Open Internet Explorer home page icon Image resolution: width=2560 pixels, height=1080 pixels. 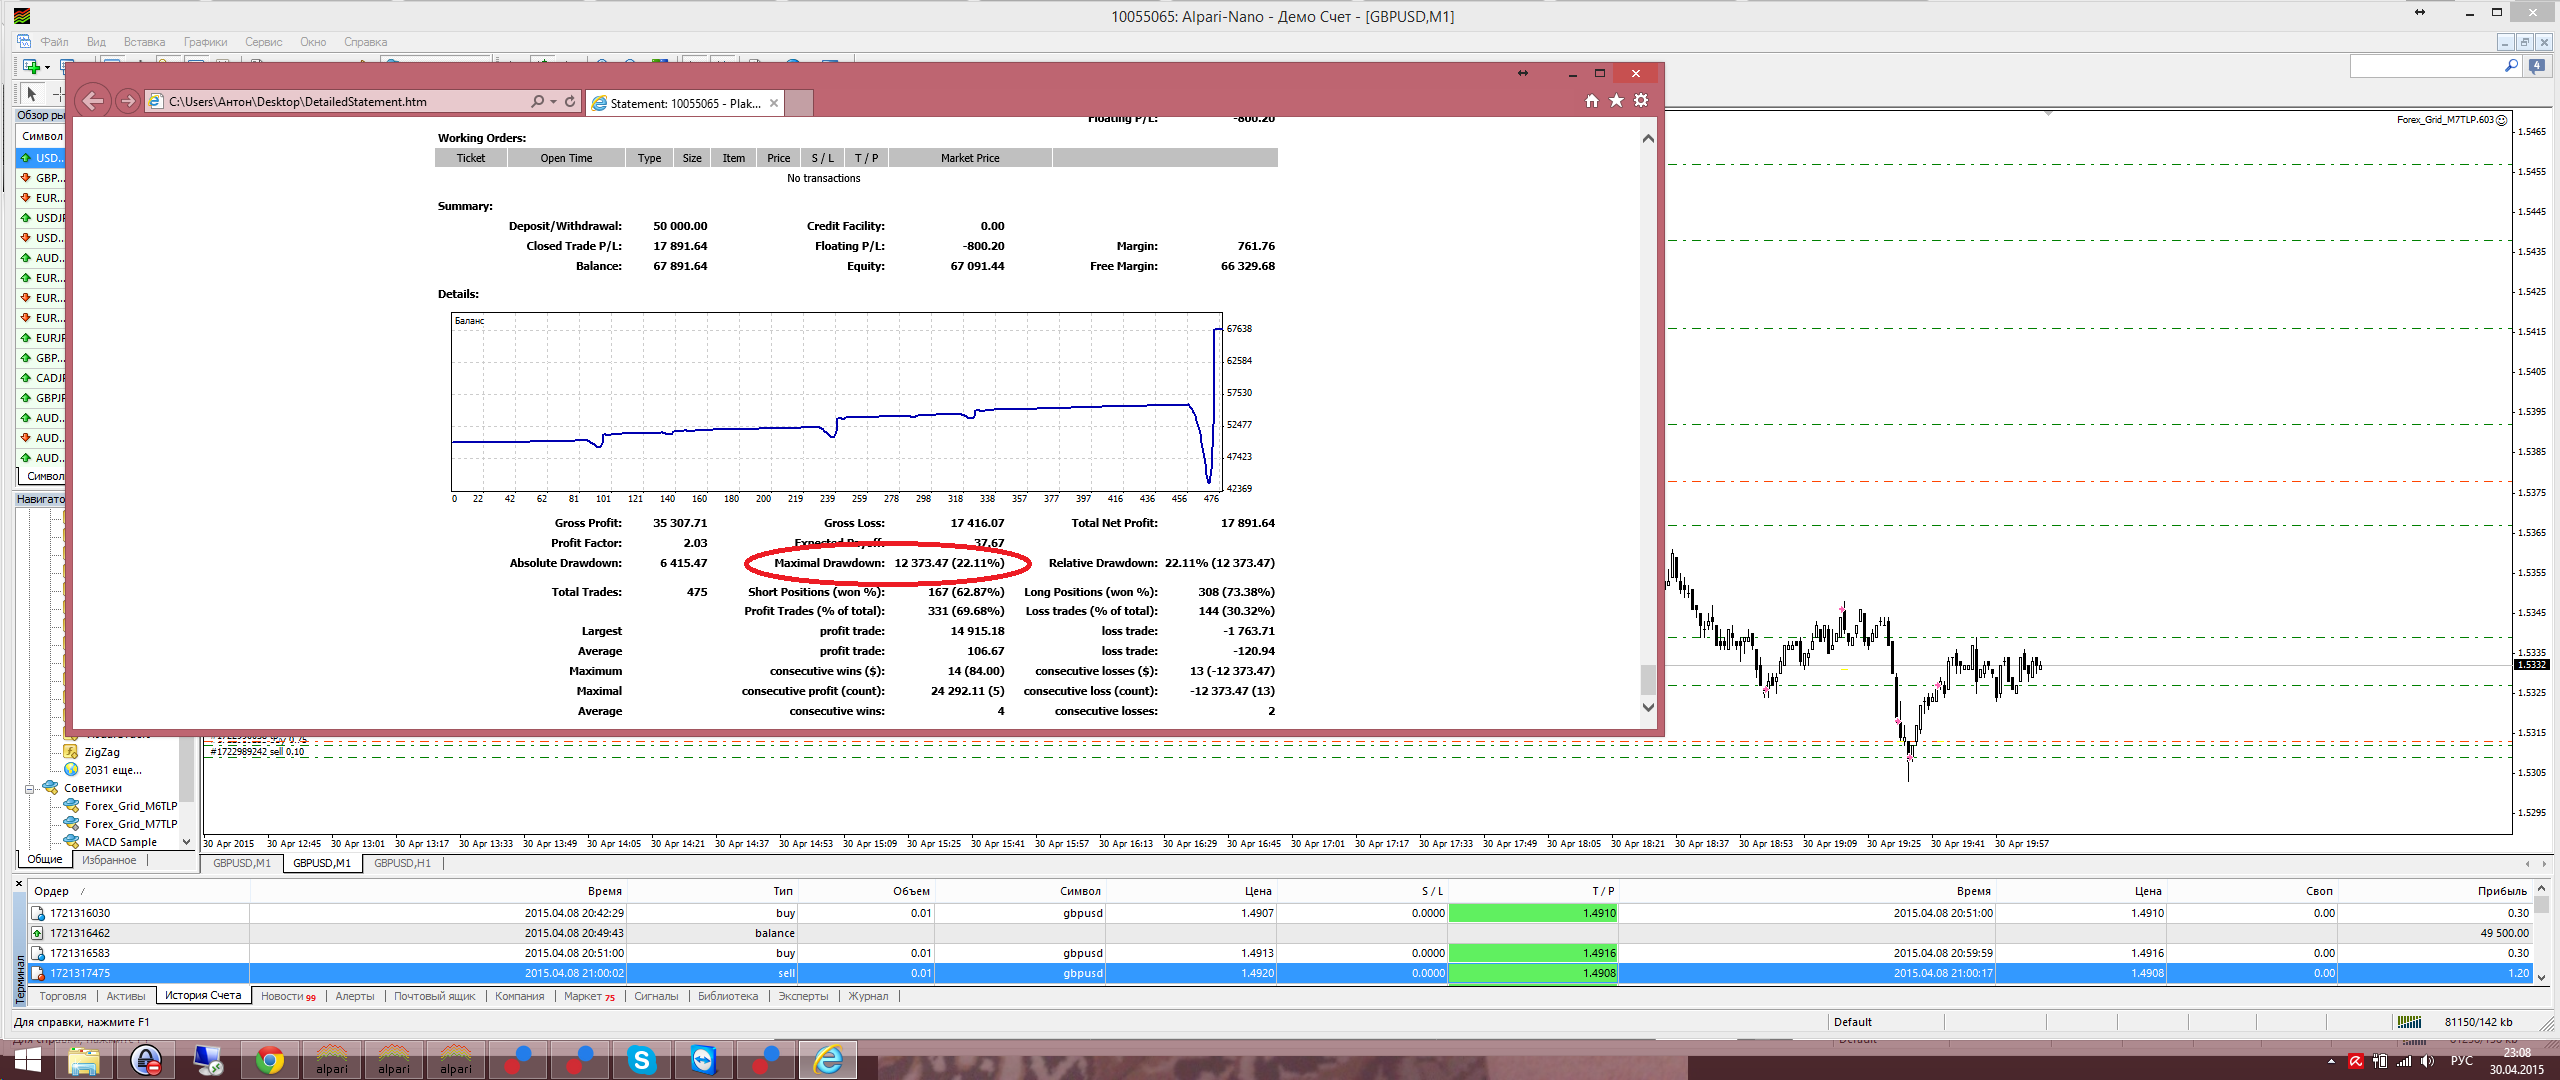(x=1591, y=100)
